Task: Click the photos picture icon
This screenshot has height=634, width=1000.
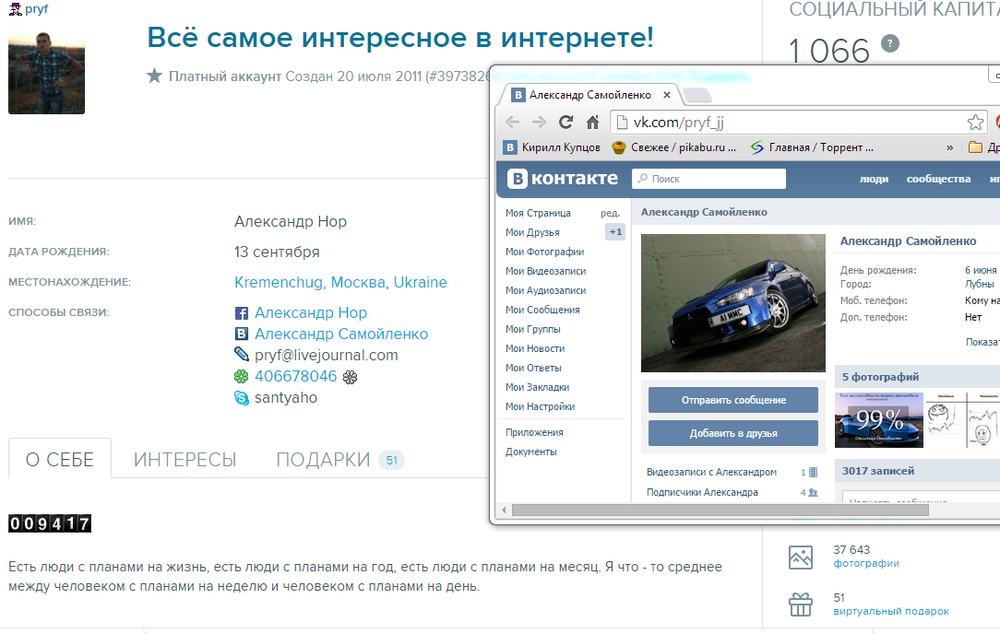Action: 800,556
